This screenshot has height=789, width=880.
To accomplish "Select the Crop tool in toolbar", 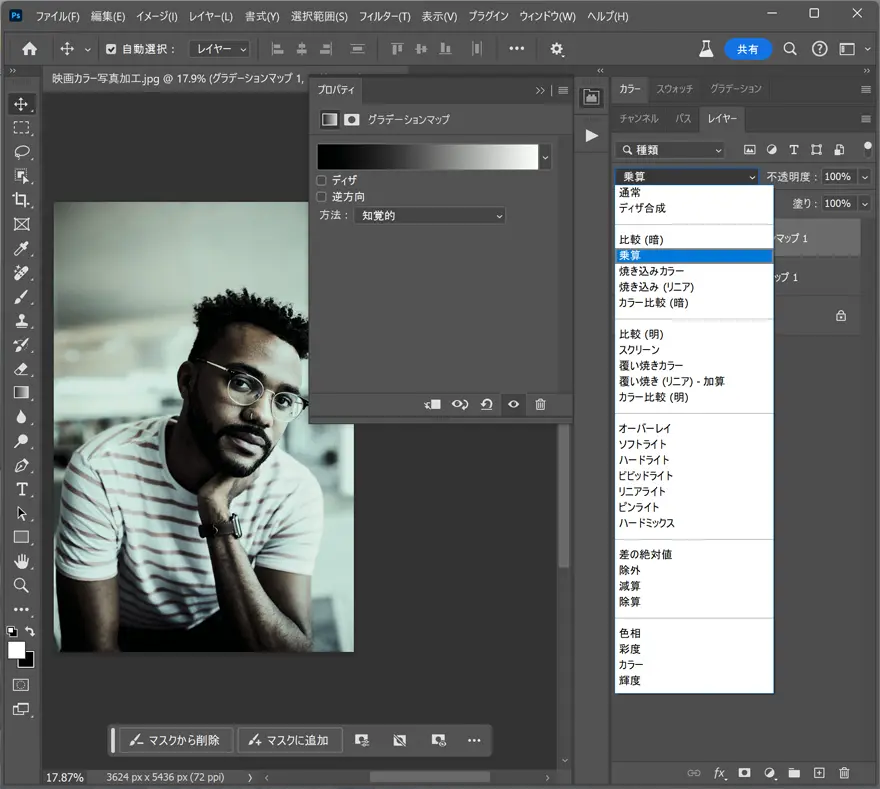I will pyautogui.click(x=21, y=200).
